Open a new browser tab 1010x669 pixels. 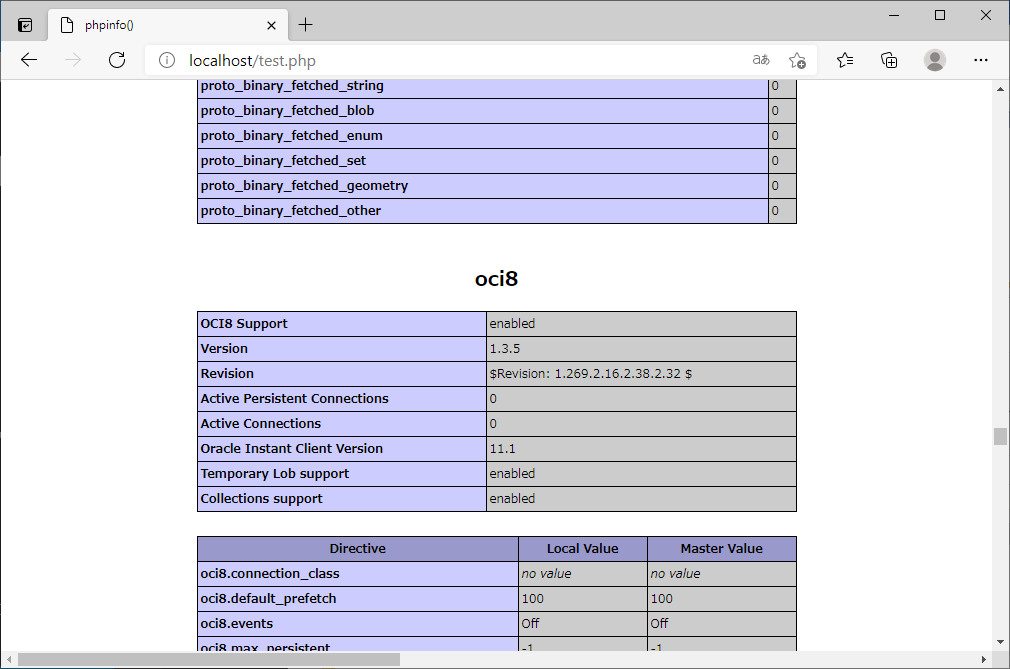click(305, 24)
